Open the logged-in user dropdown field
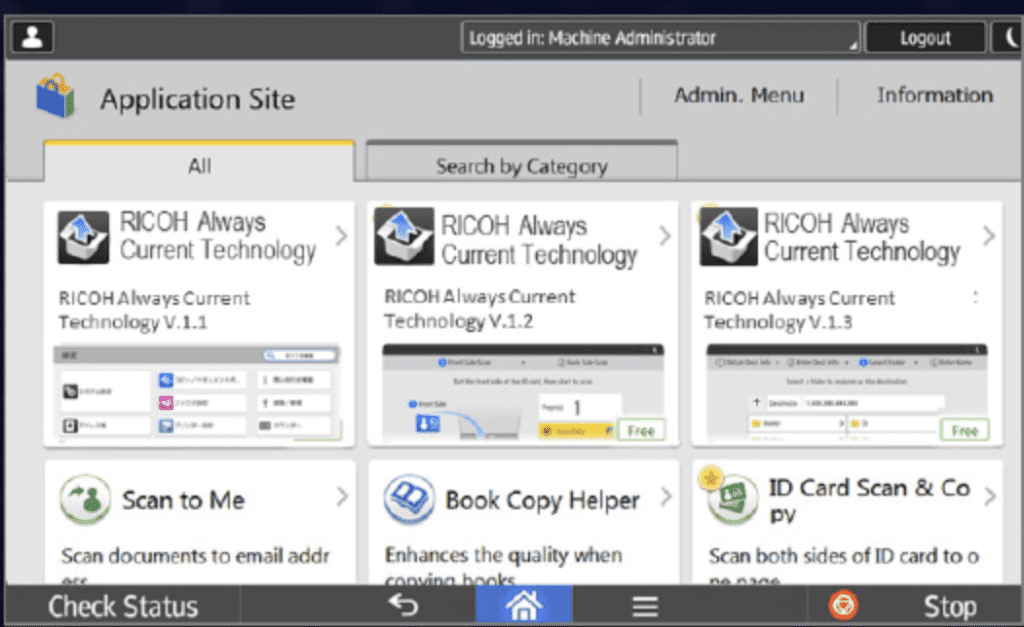 point(660,37)
